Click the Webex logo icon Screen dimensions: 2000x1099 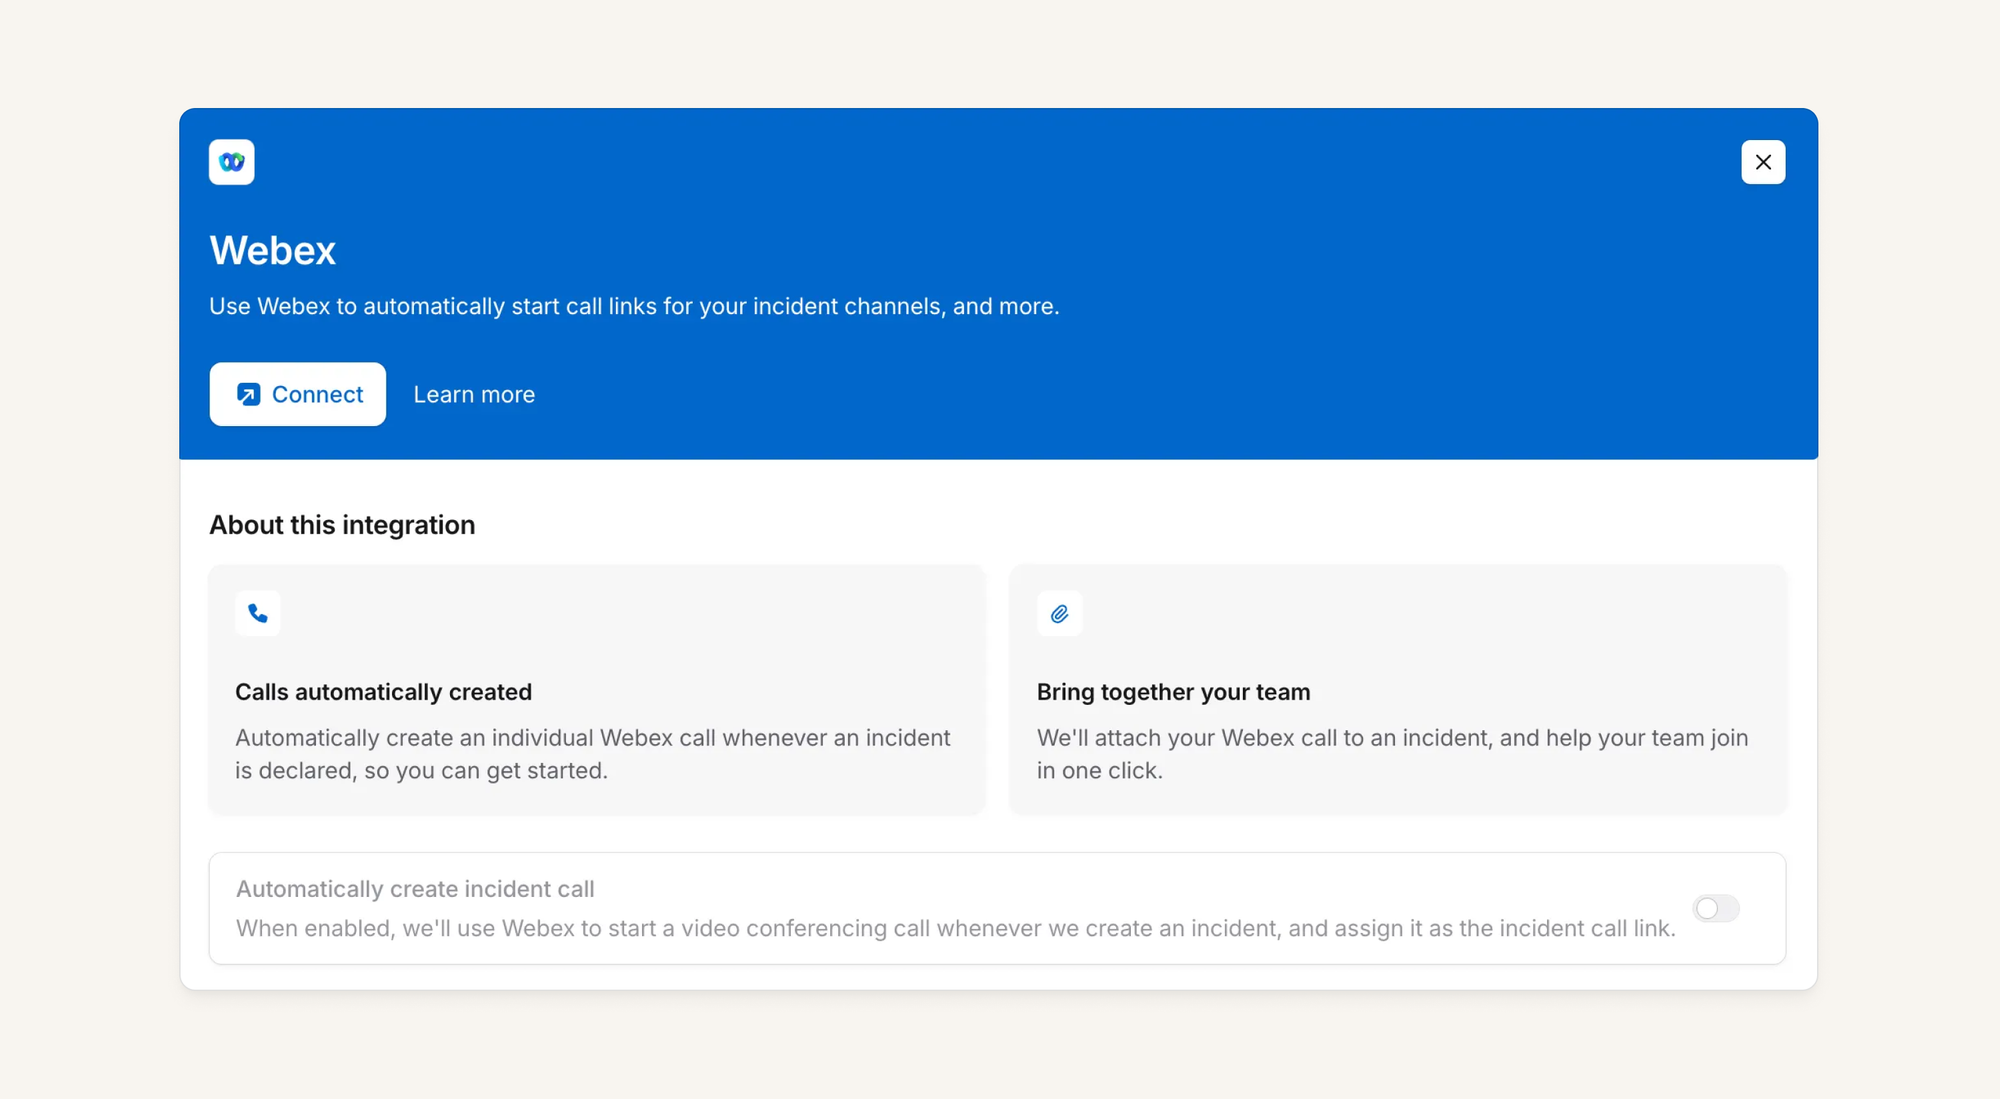231,162
